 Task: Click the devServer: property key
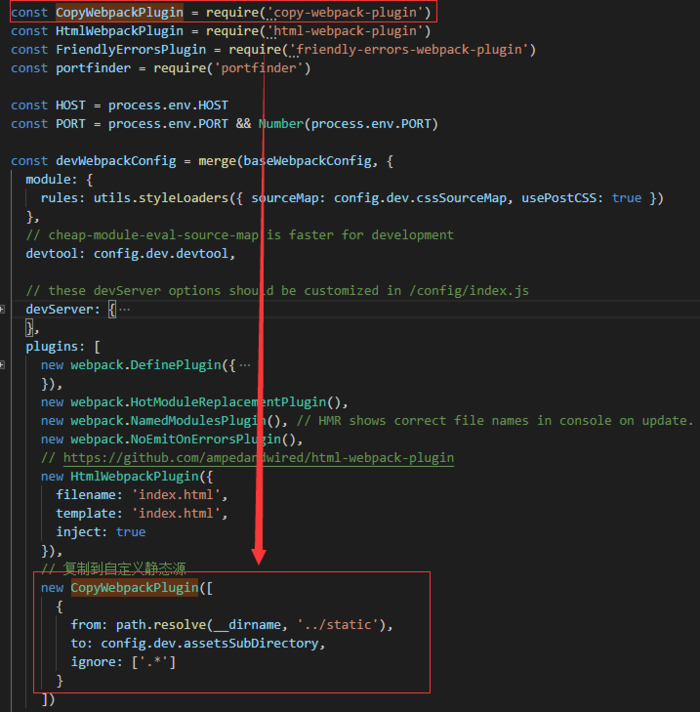coord(63,310)
